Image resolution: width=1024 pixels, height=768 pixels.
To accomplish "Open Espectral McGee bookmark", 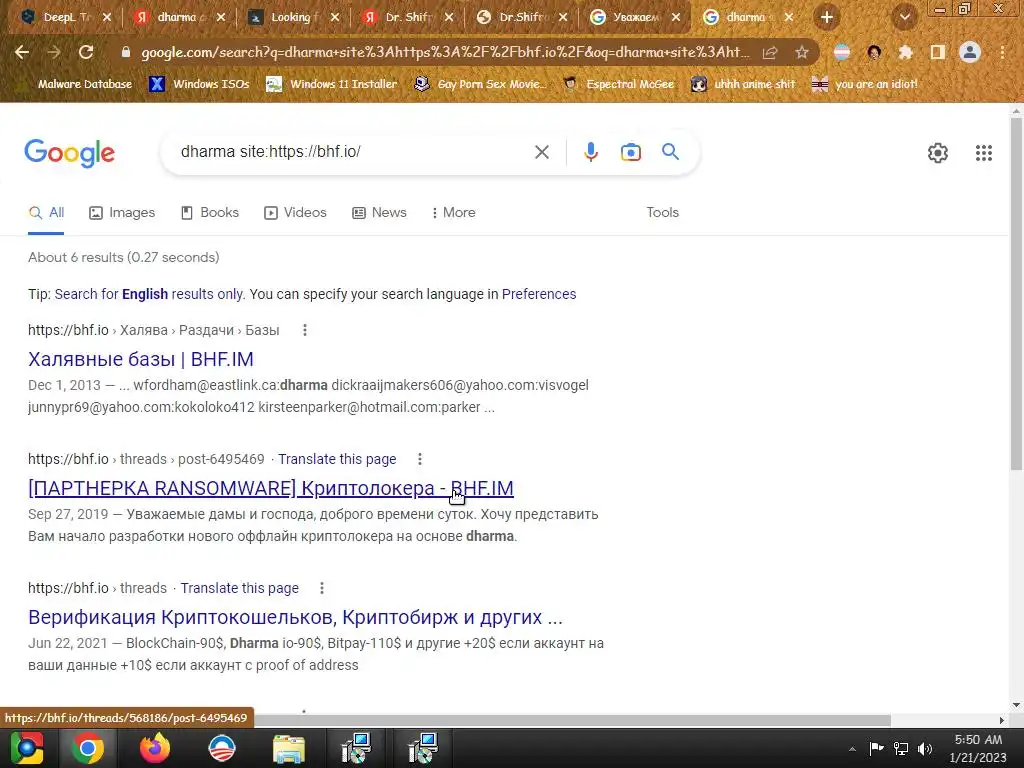I will pyautogui.click(x=618, y=84).
